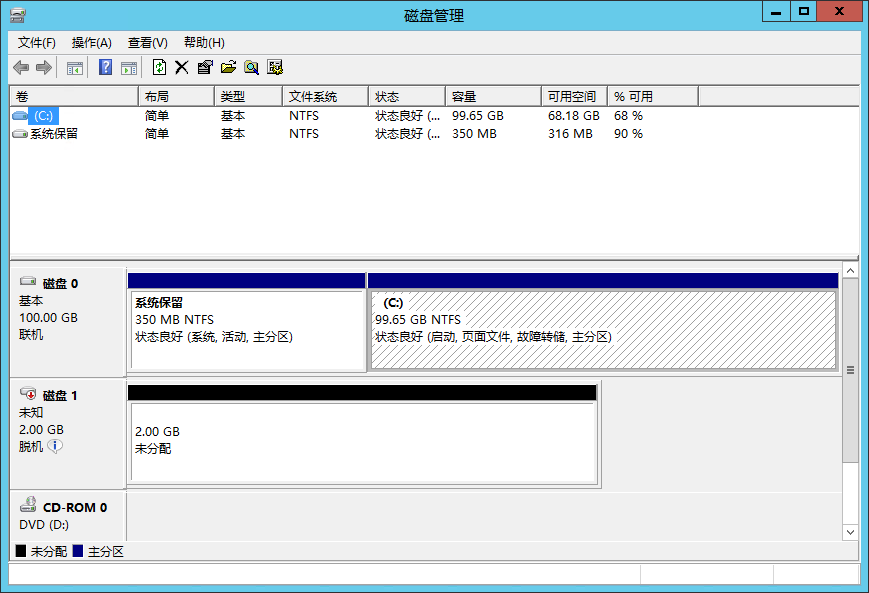Click the 磁盘 1 offline disk icon

tap(28, 393)
